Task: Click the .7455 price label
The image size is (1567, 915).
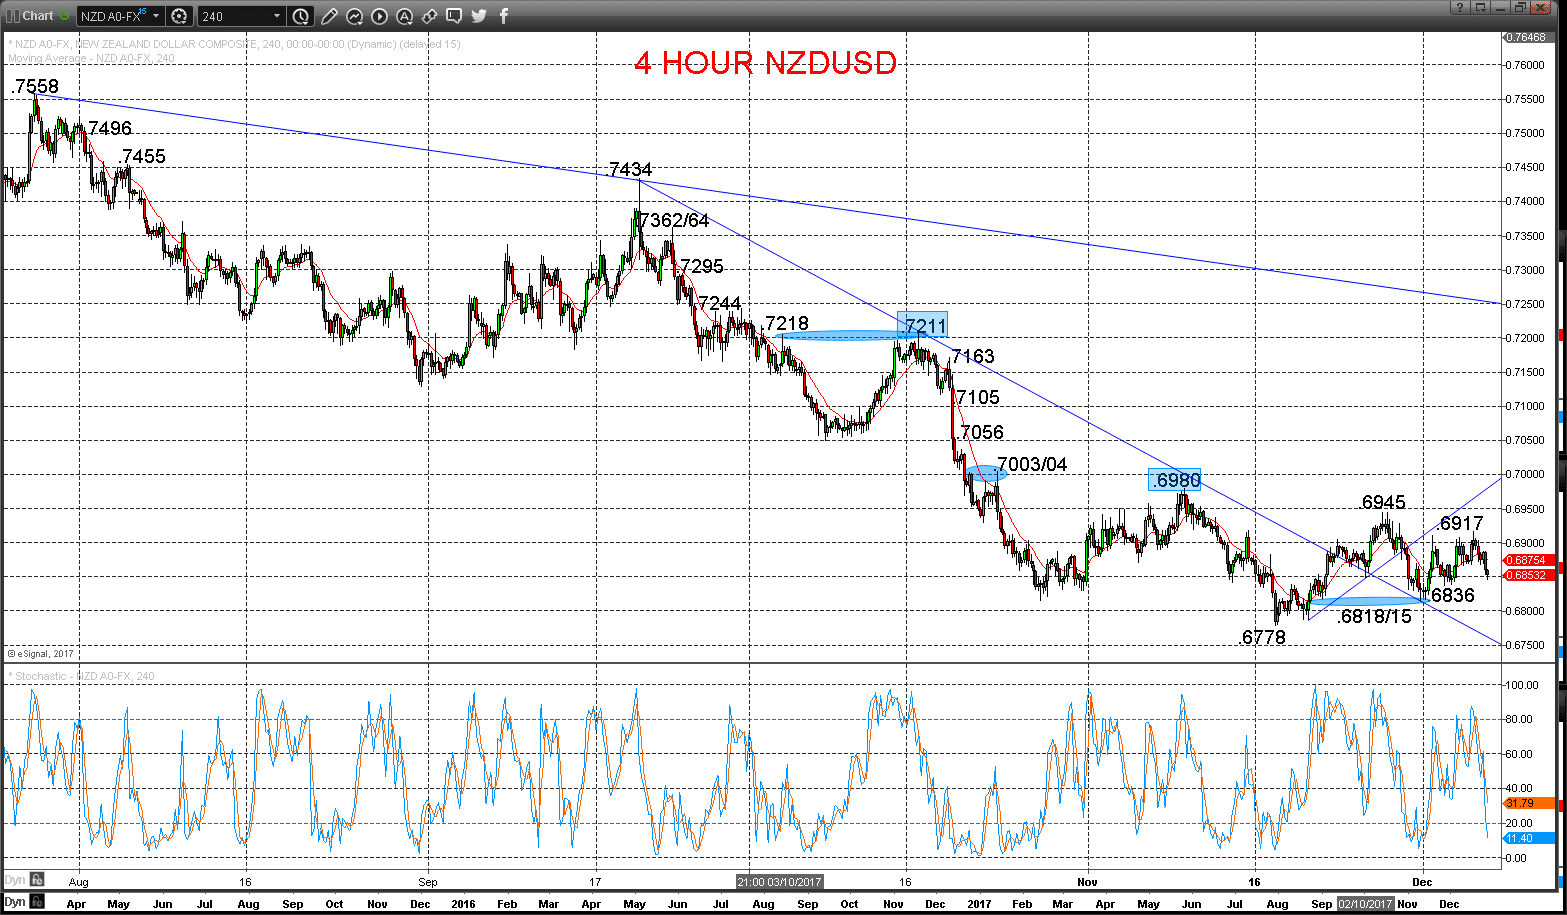Action: coord(142,157)
